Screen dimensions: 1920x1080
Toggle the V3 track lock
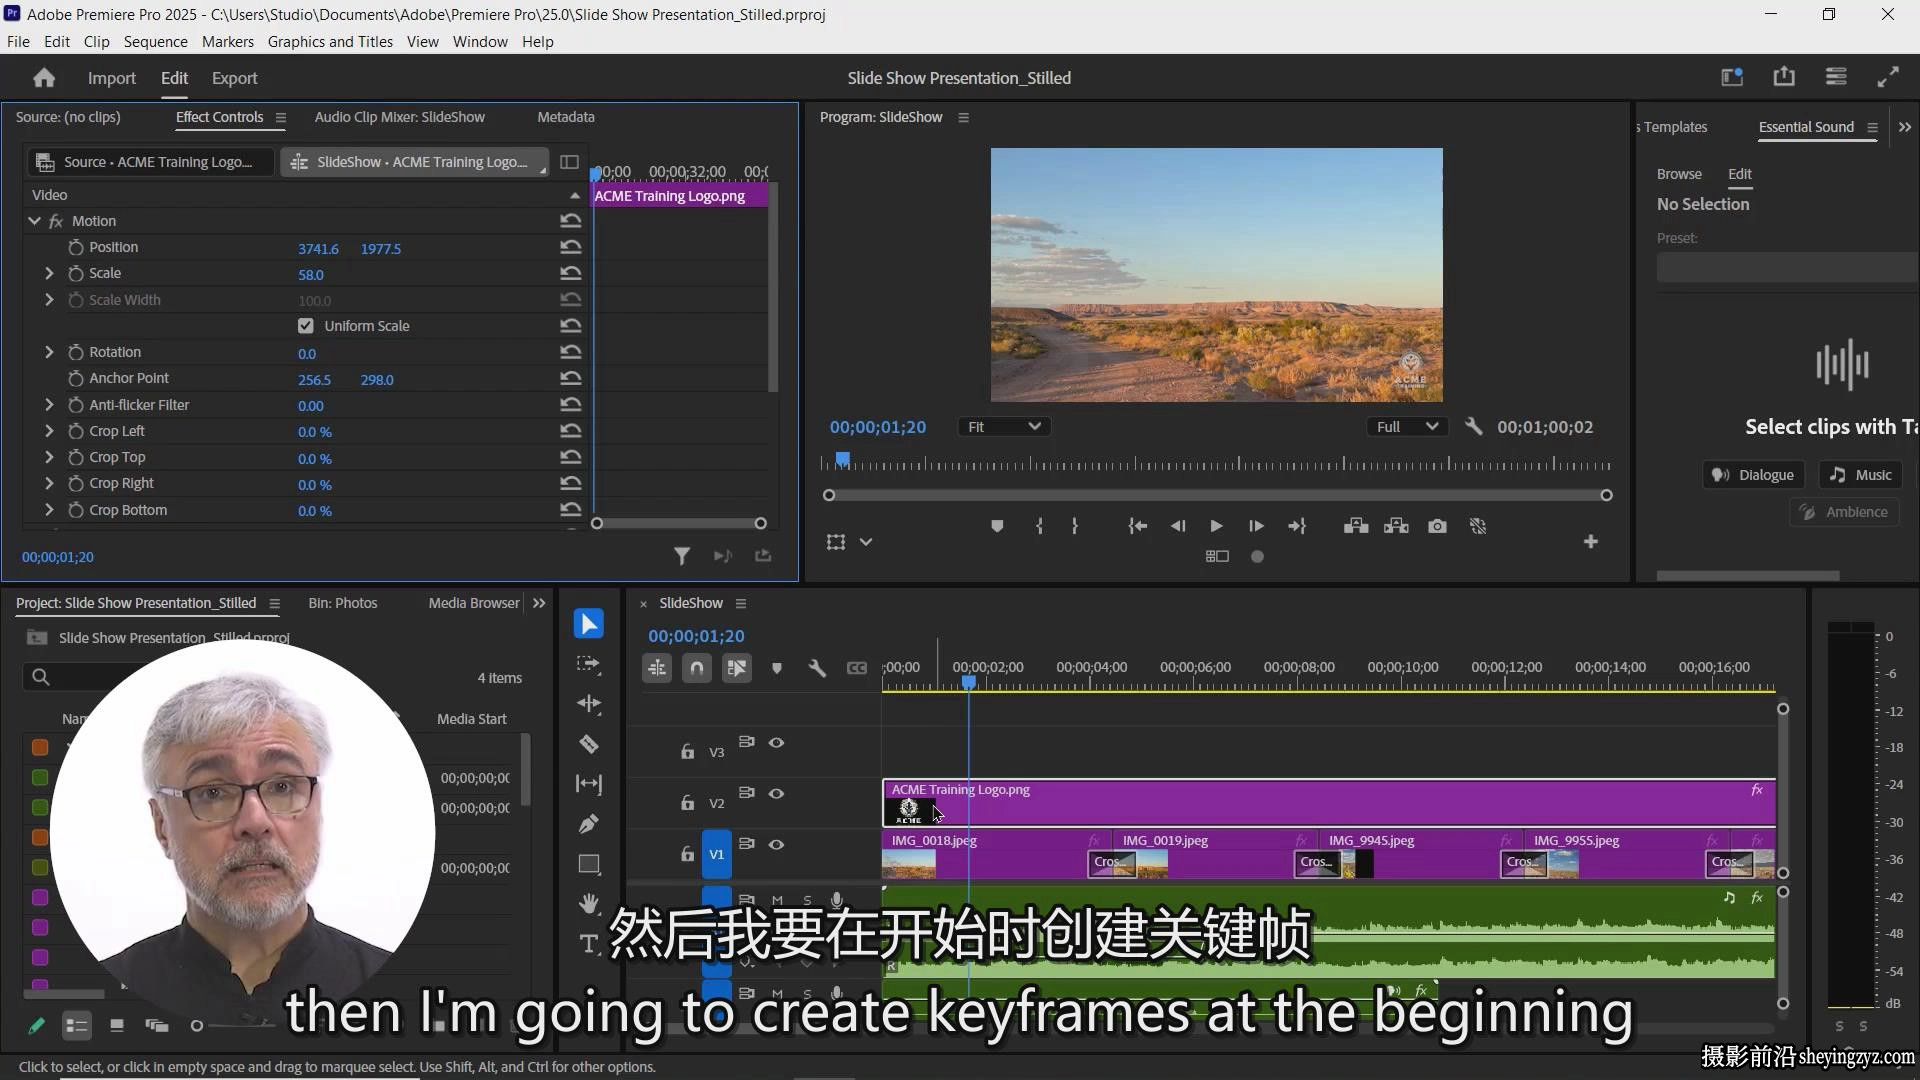tap(687, 751)
